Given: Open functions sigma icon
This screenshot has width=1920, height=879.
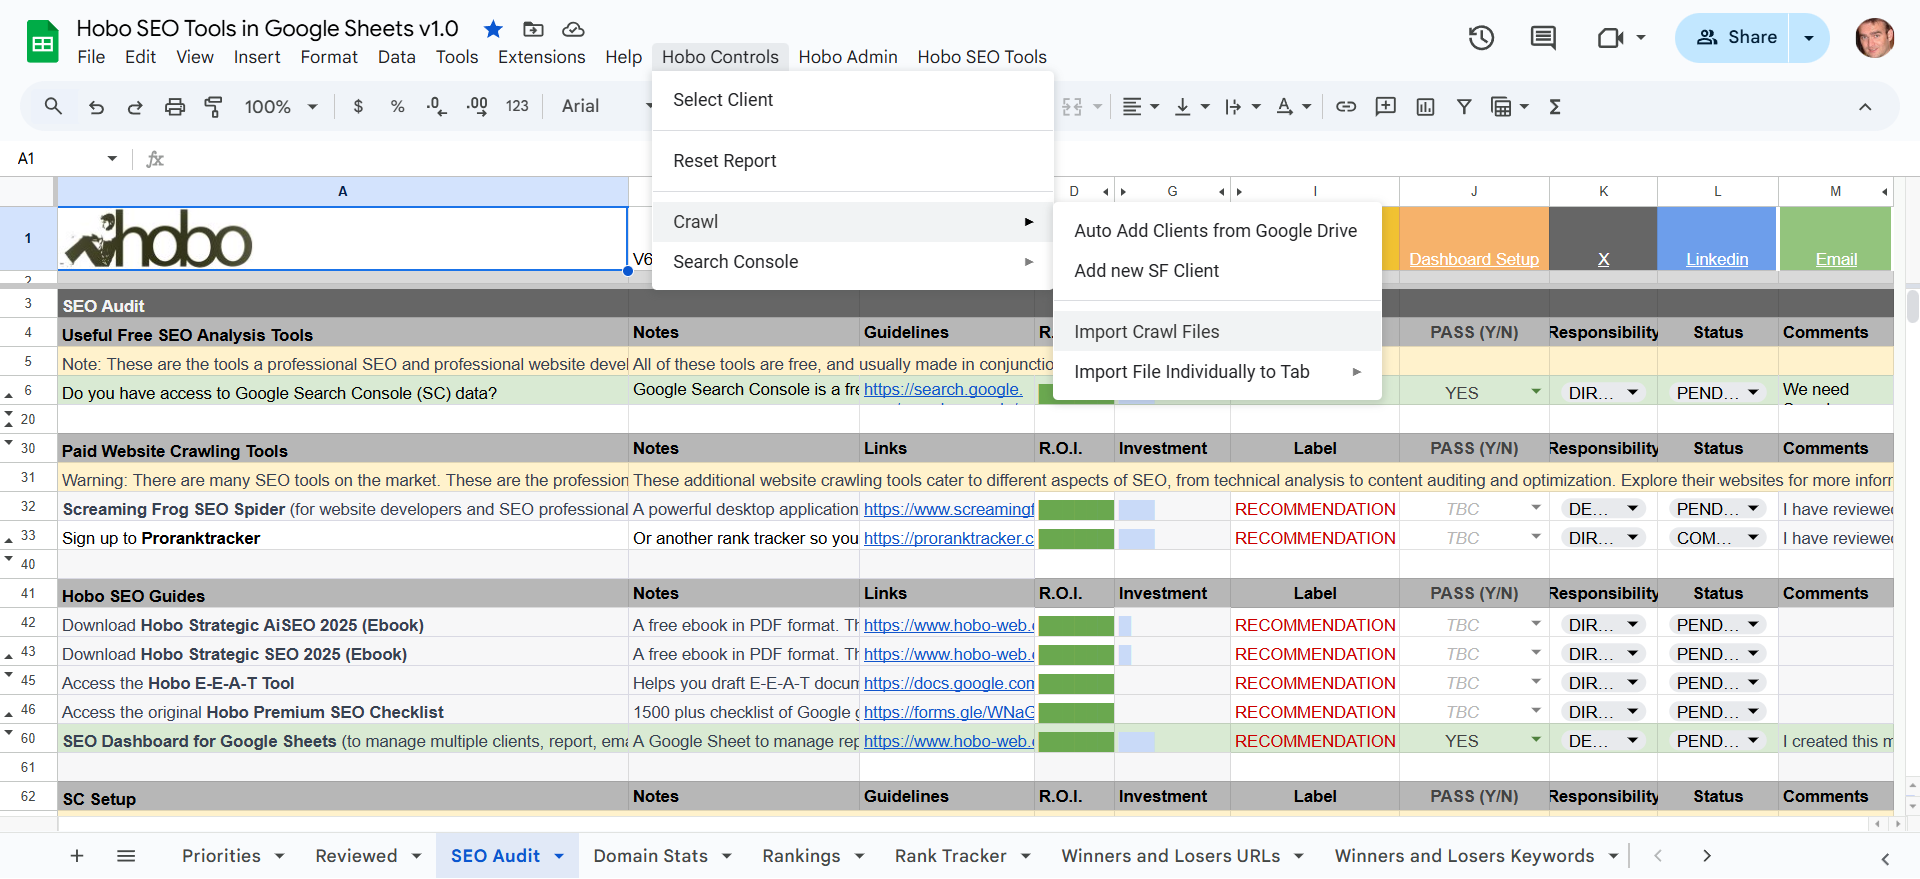Looking at the screenshot, I should (x=1555, y=106).
